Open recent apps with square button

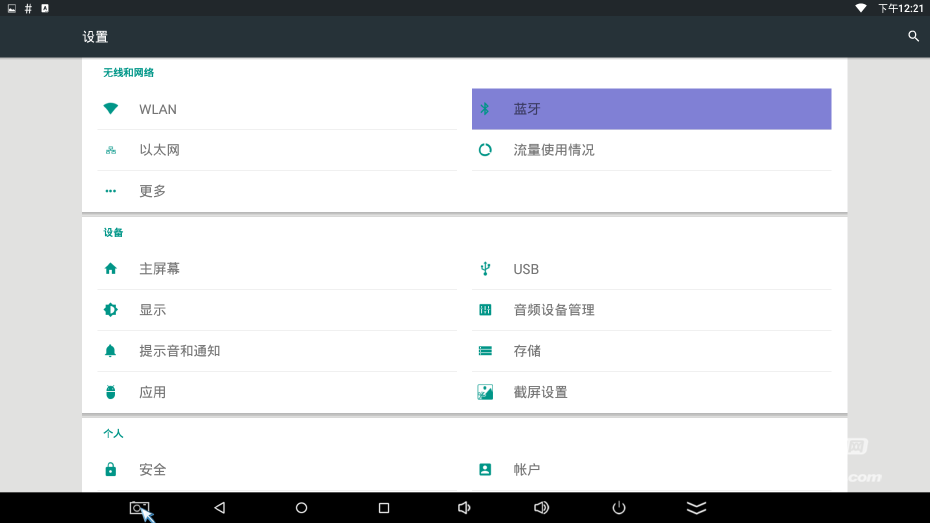click(383, 508)
